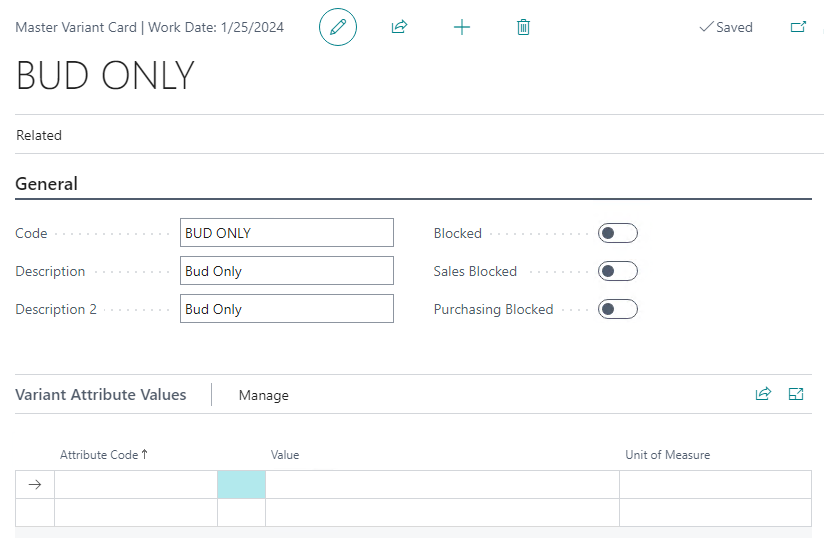
Task: Click share icon in Variant Attribute Values
Action: [x=763, y=394]
